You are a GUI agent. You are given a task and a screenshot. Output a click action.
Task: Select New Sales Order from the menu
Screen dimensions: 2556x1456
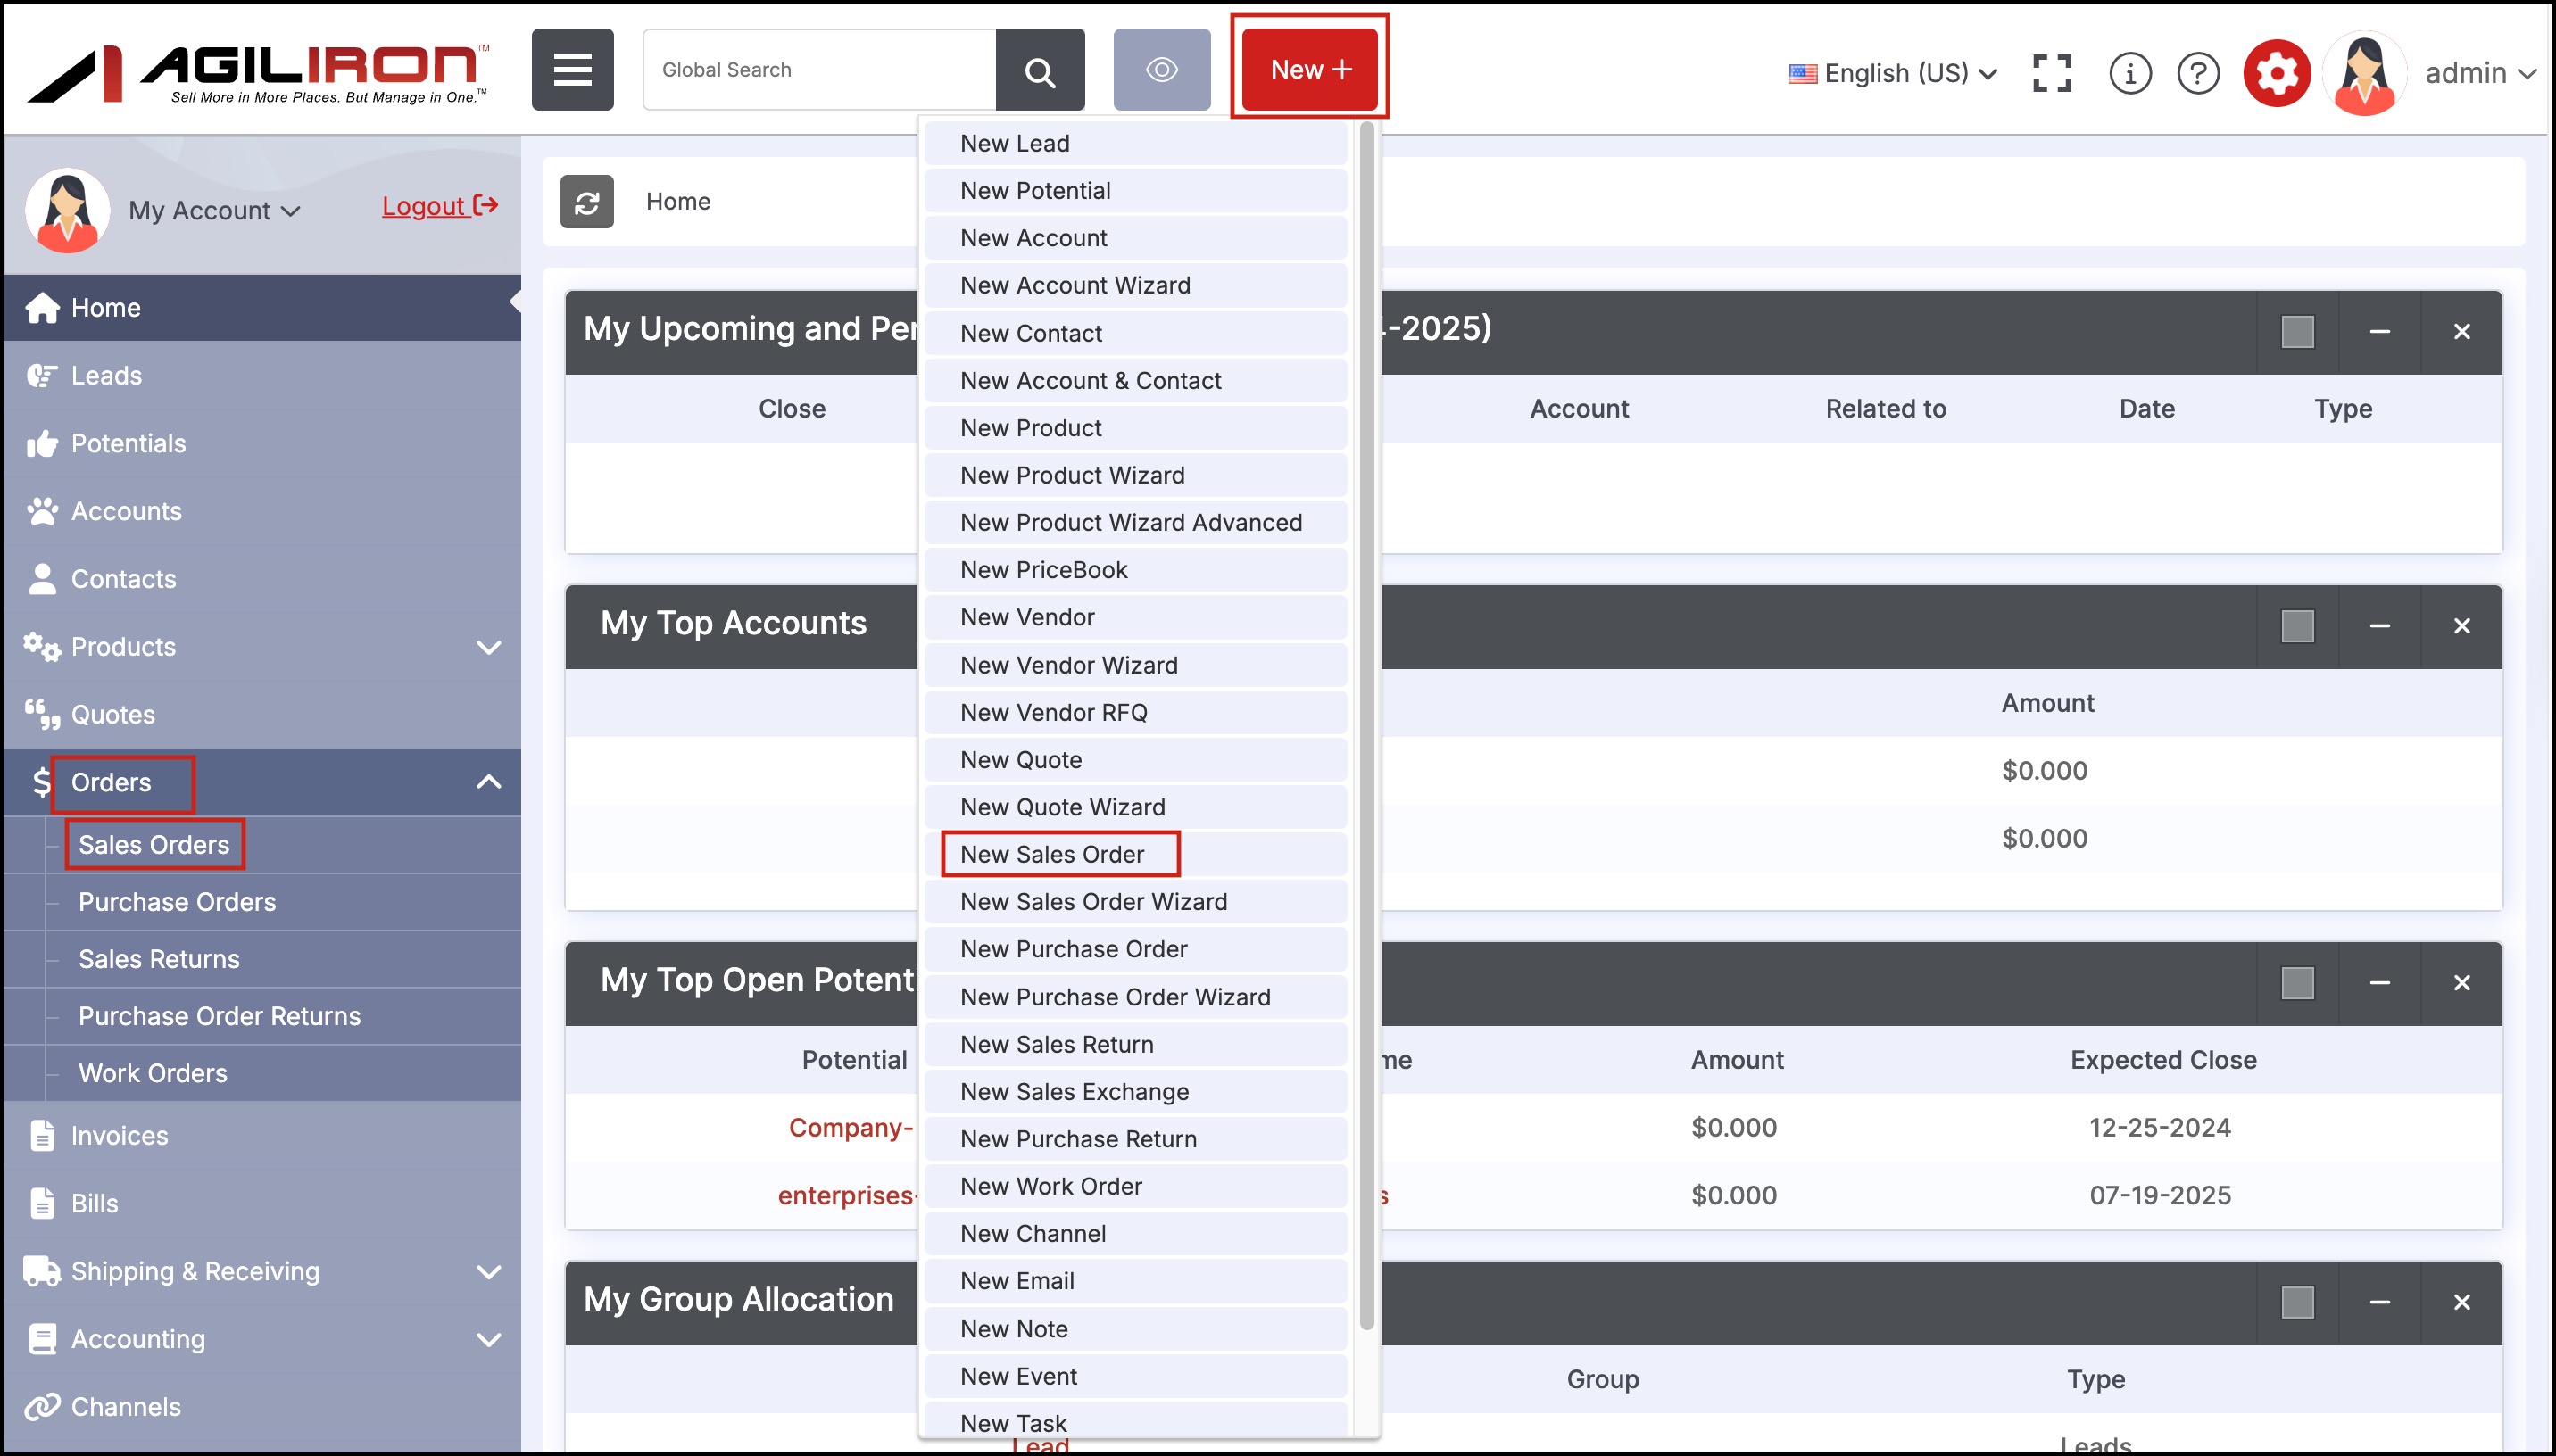coord(1052,854)
